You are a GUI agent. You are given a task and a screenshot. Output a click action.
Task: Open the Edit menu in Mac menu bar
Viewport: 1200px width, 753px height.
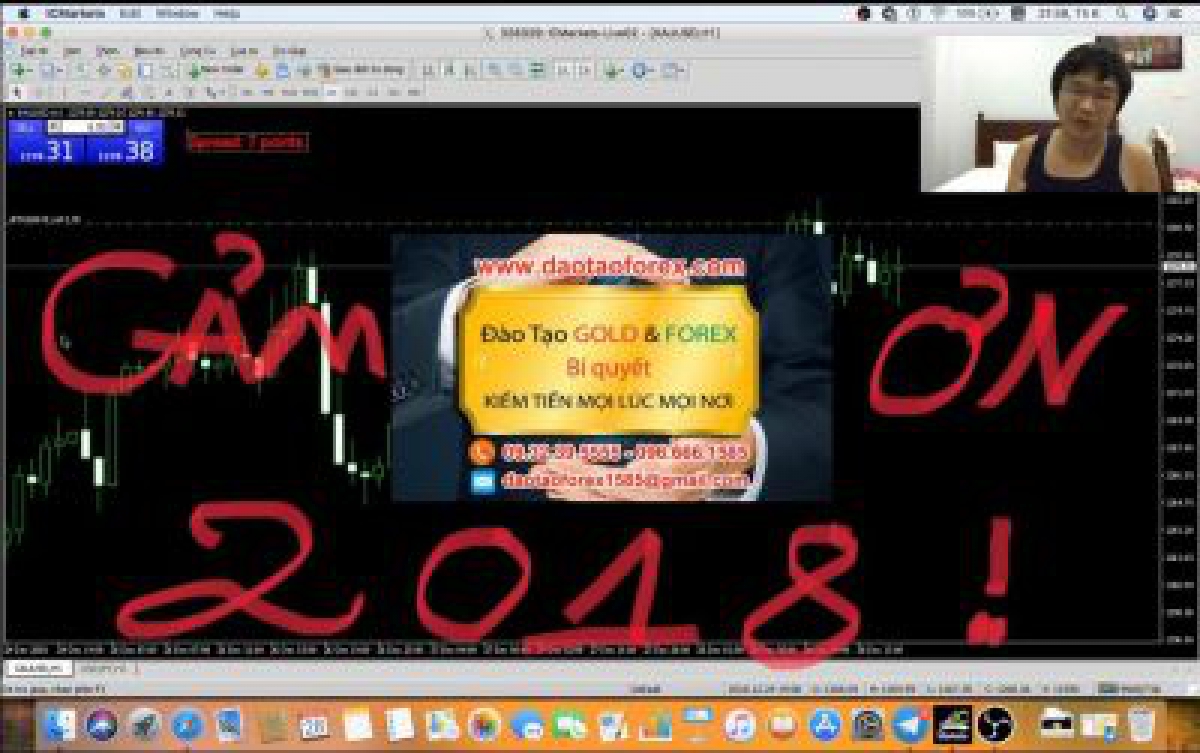(130, 14)
